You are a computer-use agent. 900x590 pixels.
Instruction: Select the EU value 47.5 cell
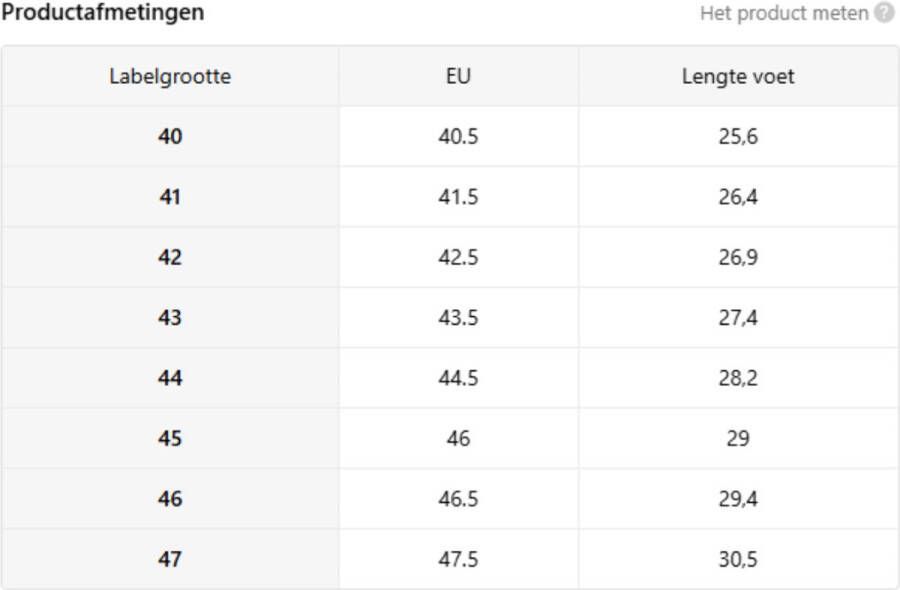458,559
